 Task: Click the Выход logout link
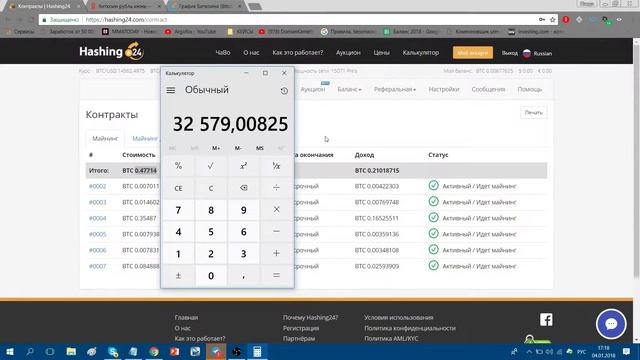[x=510, y=53]
